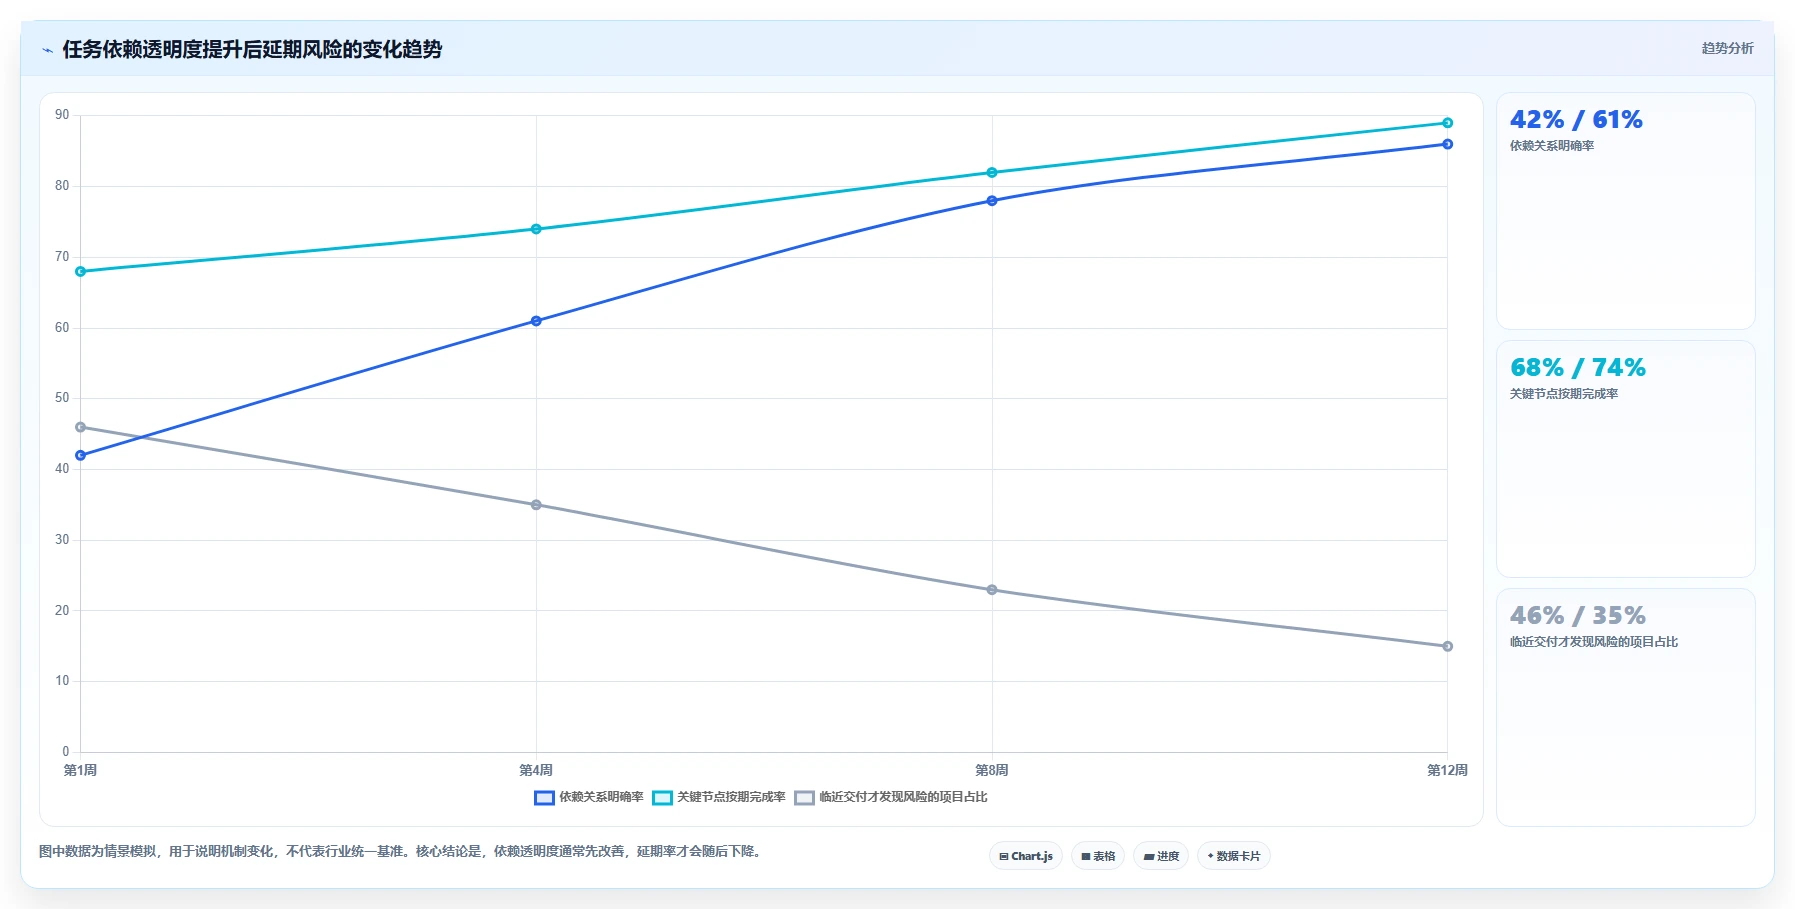Click the y-axis tick label 10
The height and width of the screenshot is (909, 1795).
click(x=62, y=681)
